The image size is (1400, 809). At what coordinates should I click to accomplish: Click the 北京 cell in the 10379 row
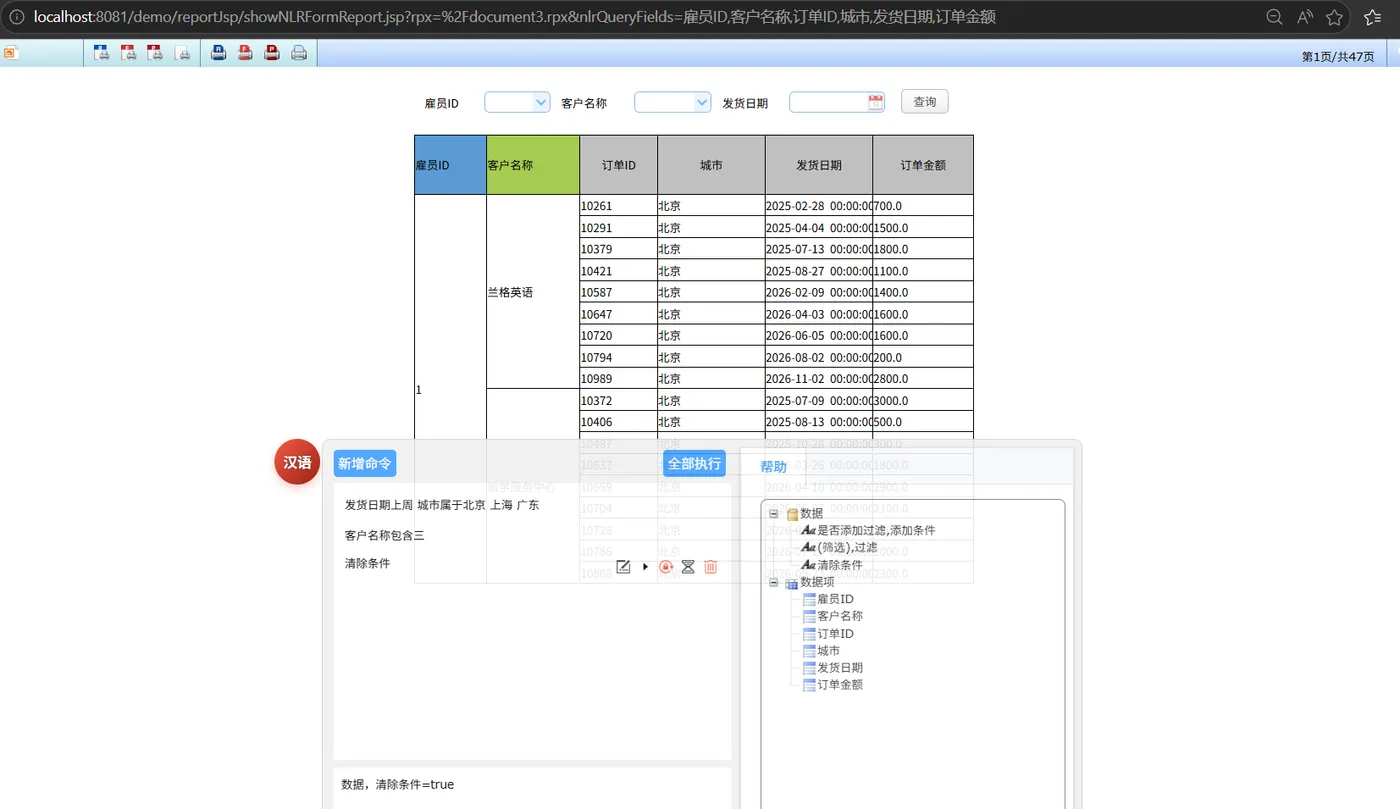click(x=711, y=249)
